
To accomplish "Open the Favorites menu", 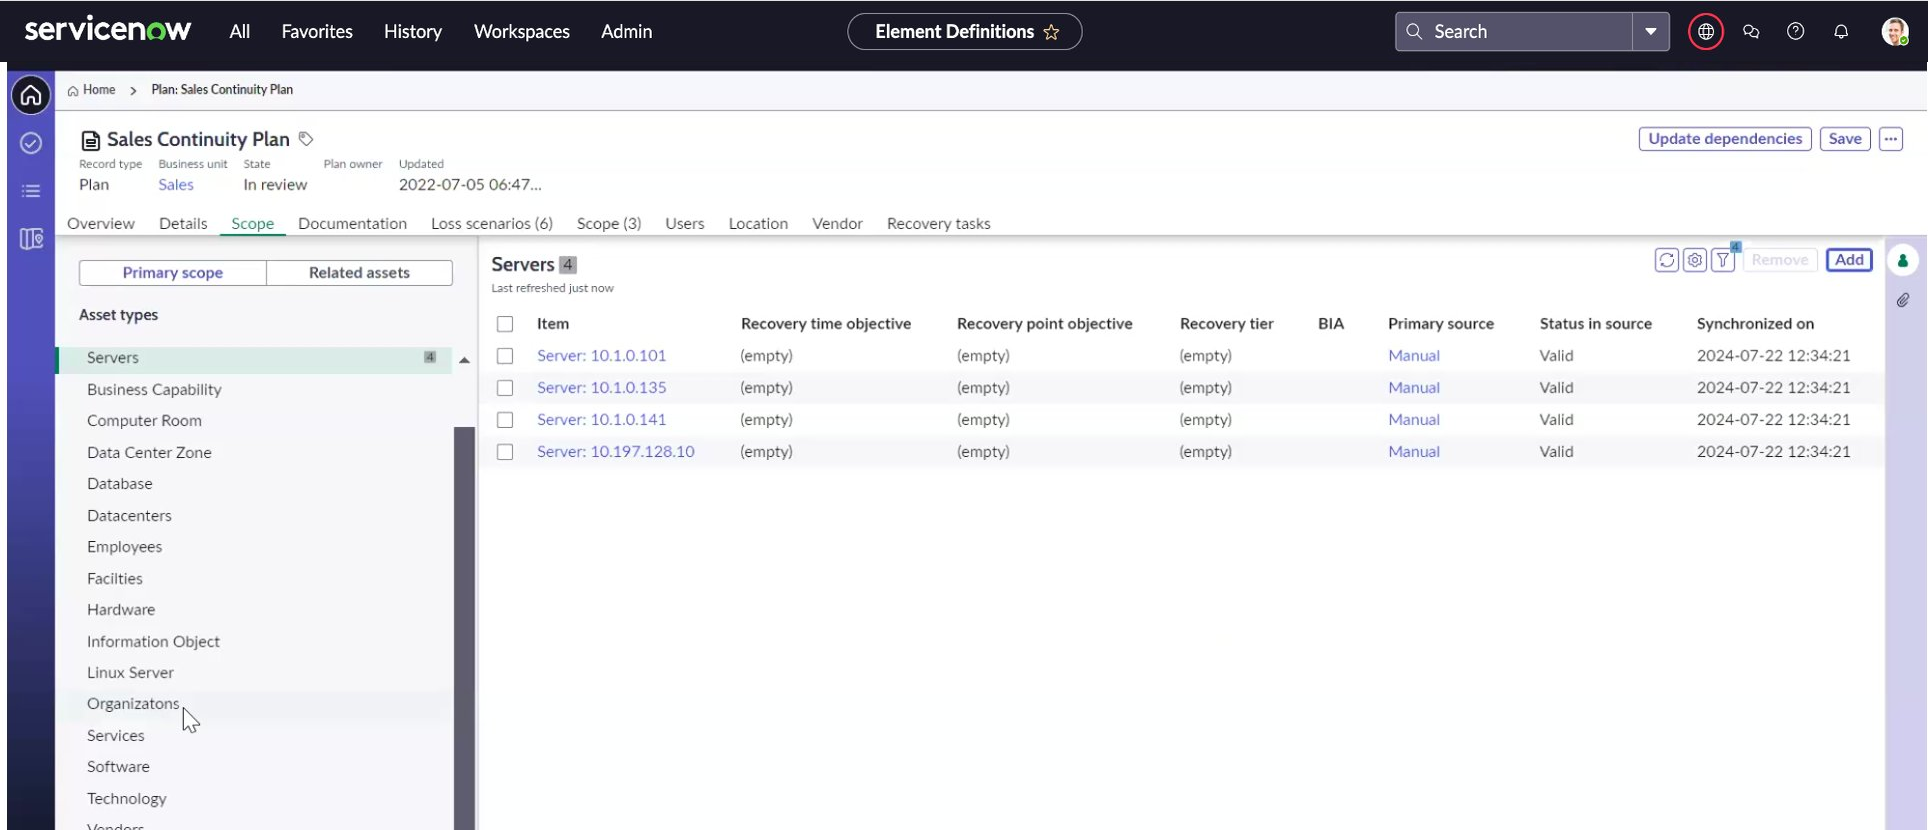I will point(317,32).
